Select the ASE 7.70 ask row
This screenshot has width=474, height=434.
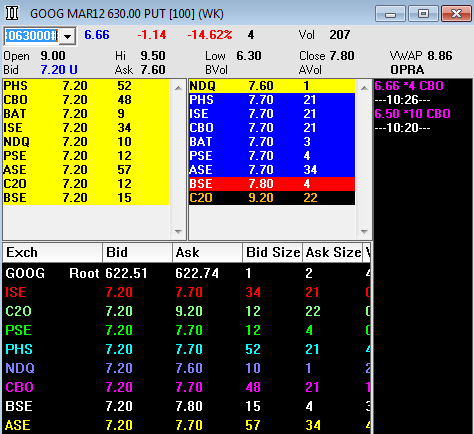[272, 170]
